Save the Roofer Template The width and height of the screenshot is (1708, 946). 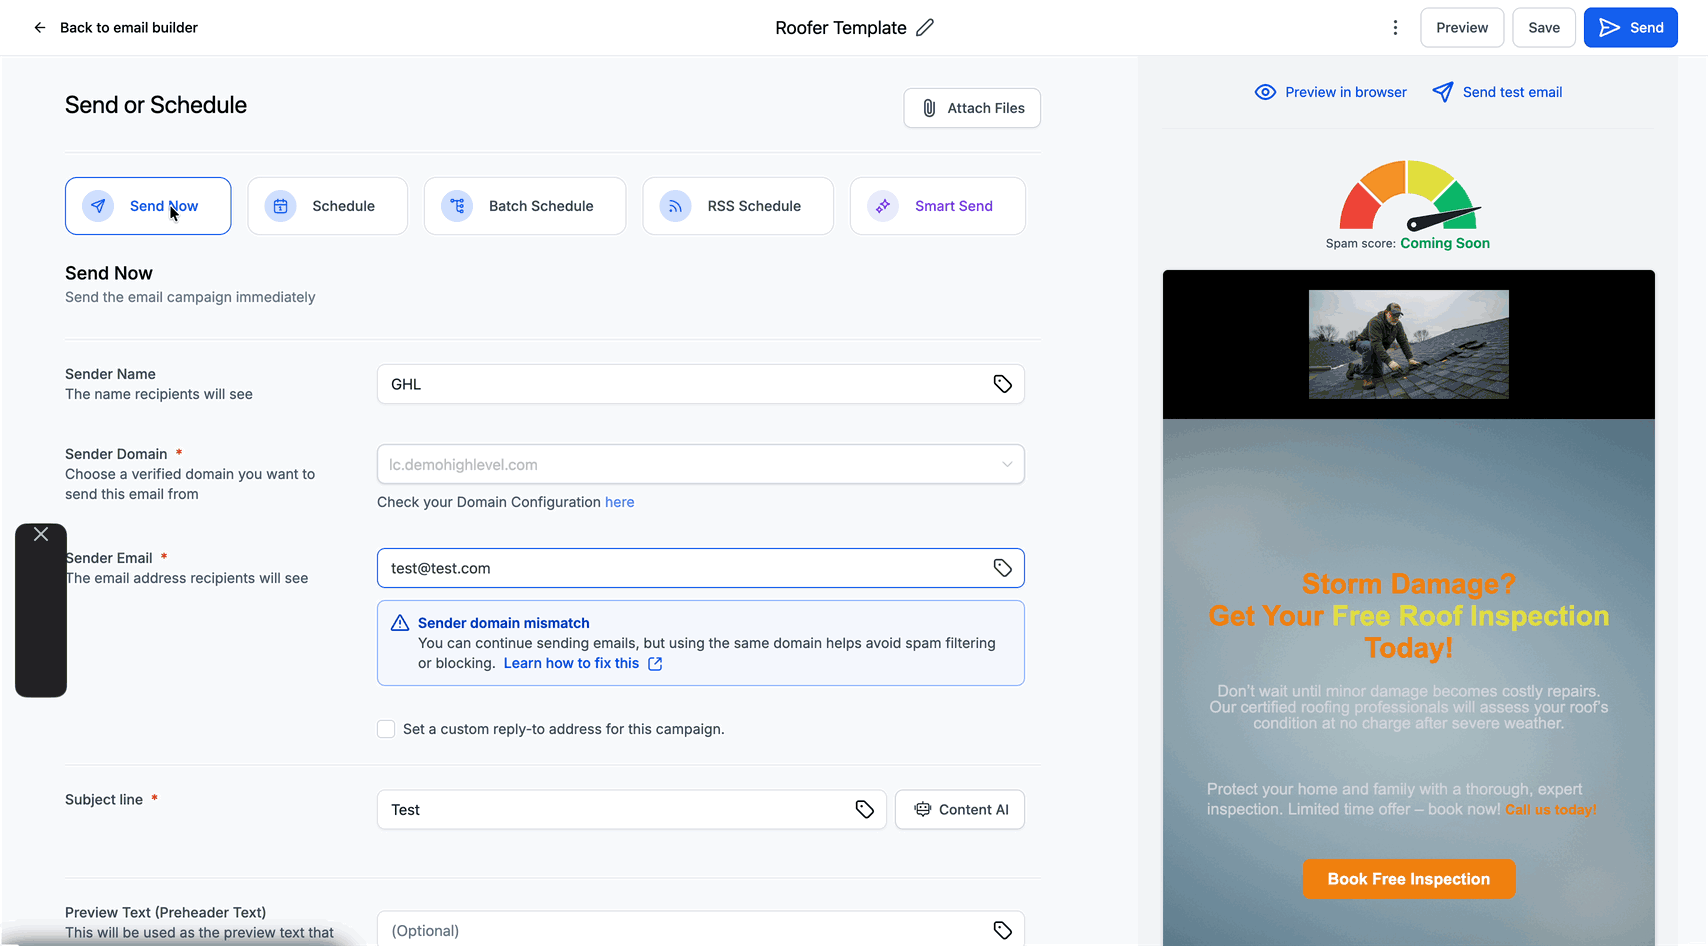click(x=1544, y=28)
